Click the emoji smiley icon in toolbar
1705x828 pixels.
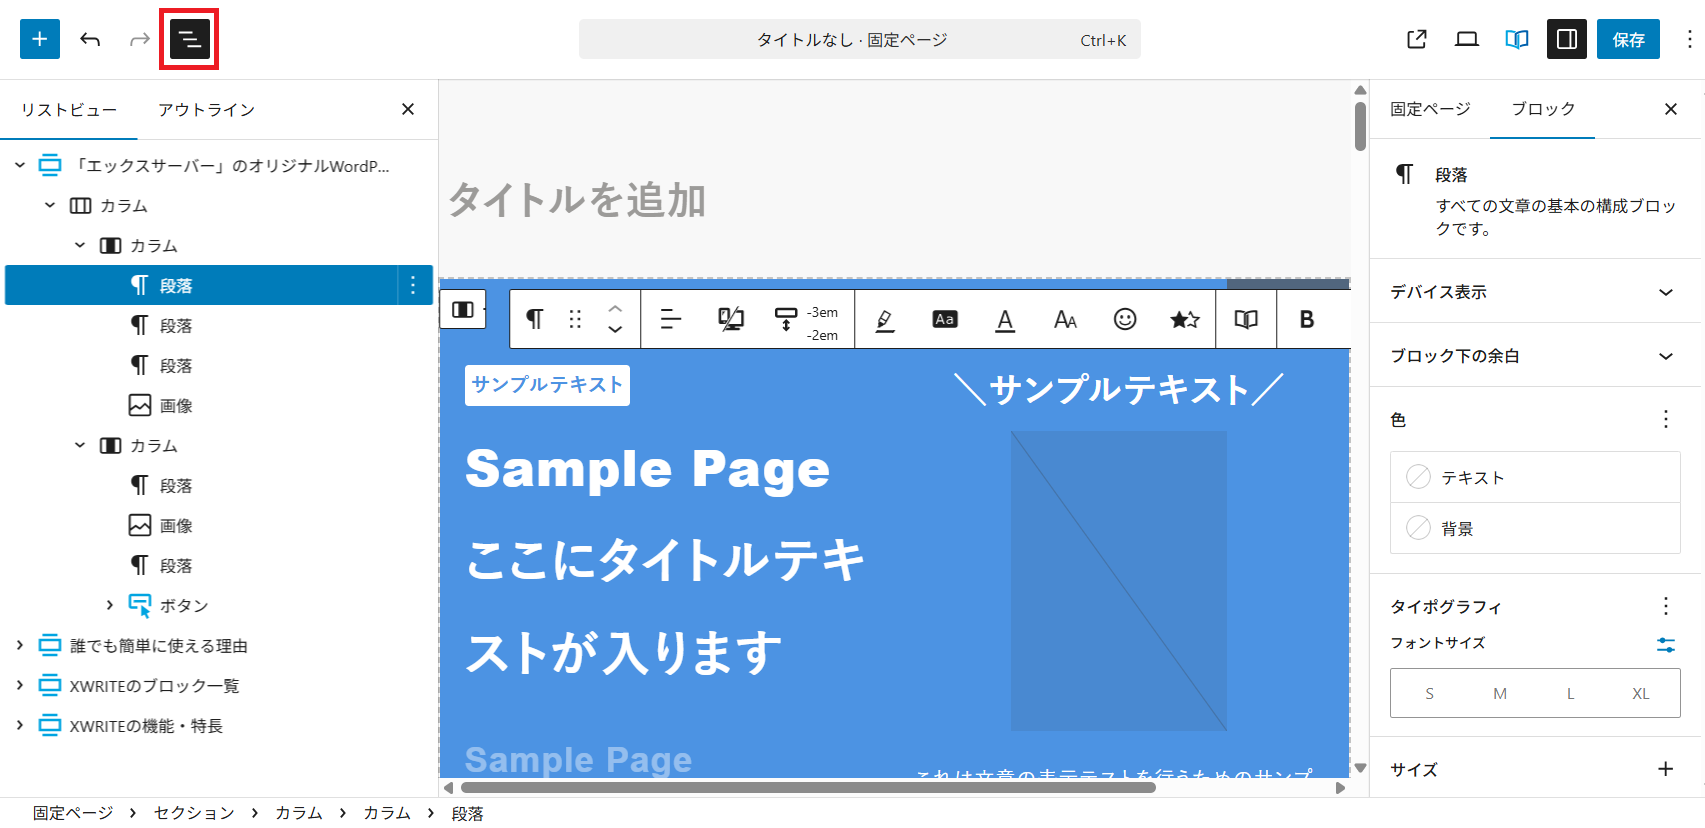[1125, 319]
